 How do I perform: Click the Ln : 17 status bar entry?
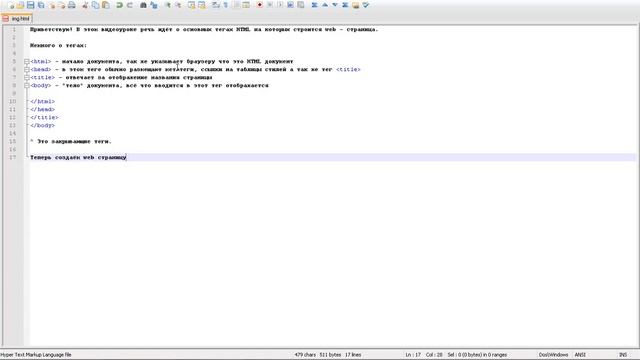click(x=413, y=355)
